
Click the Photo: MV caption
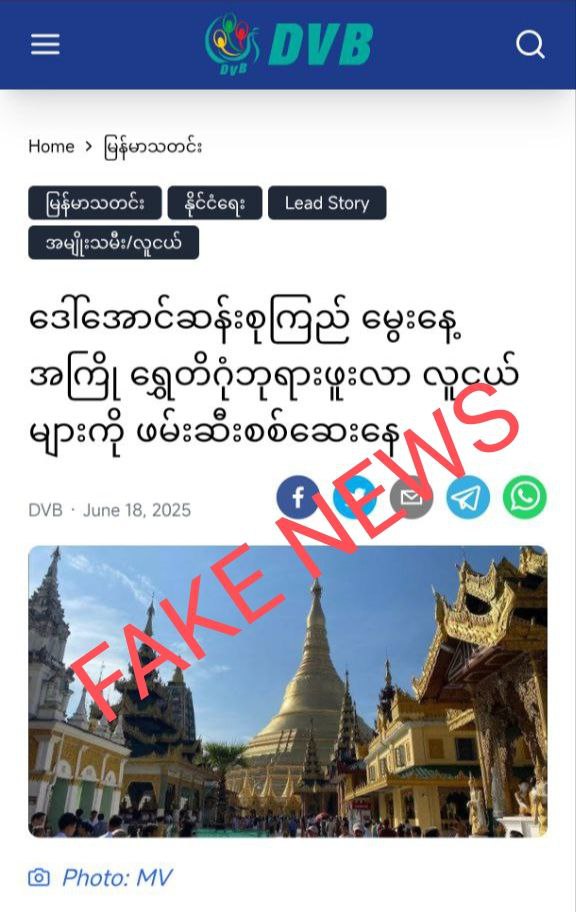coord(118,877)
